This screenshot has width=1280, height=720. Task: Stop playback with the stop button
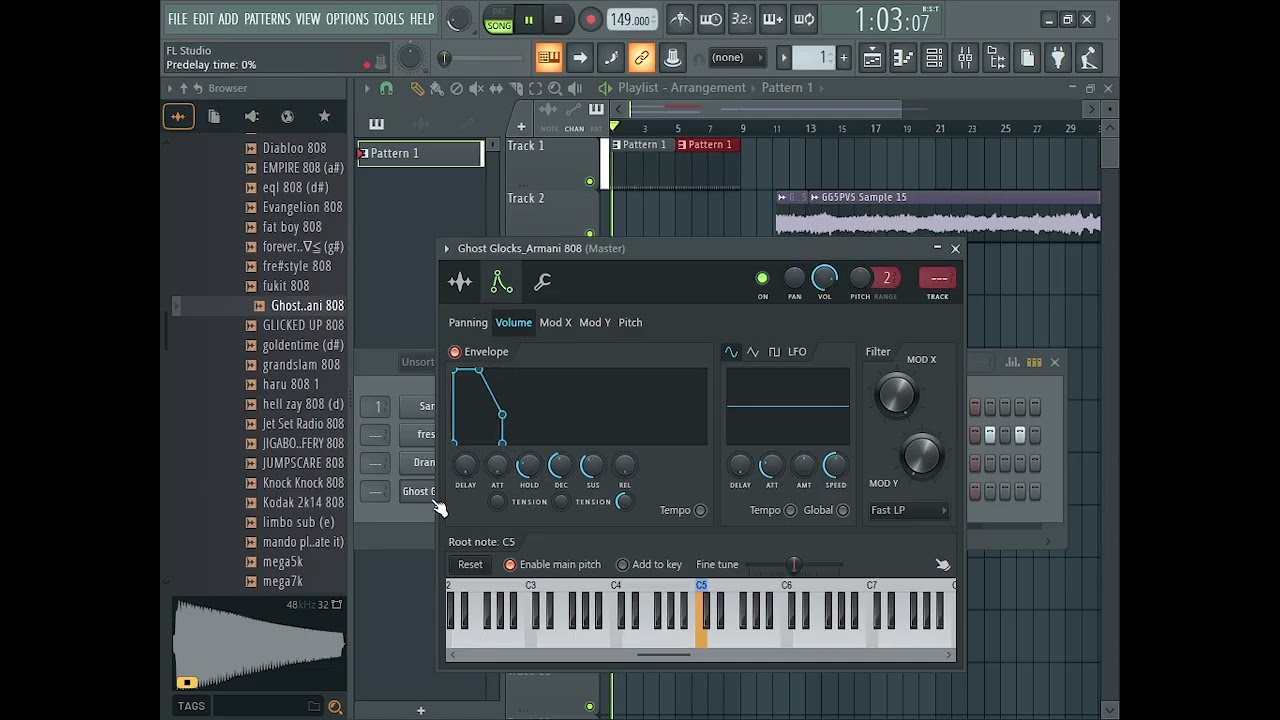click(558, 19)
